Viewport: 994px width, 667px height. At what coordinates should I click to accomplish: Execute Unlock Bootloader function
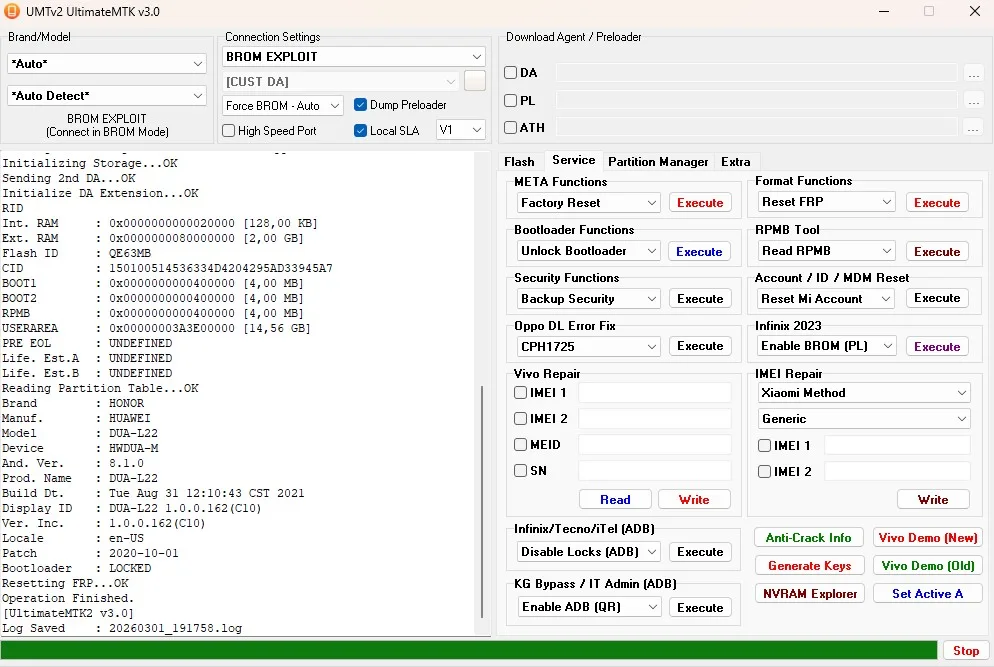[699, 252]
